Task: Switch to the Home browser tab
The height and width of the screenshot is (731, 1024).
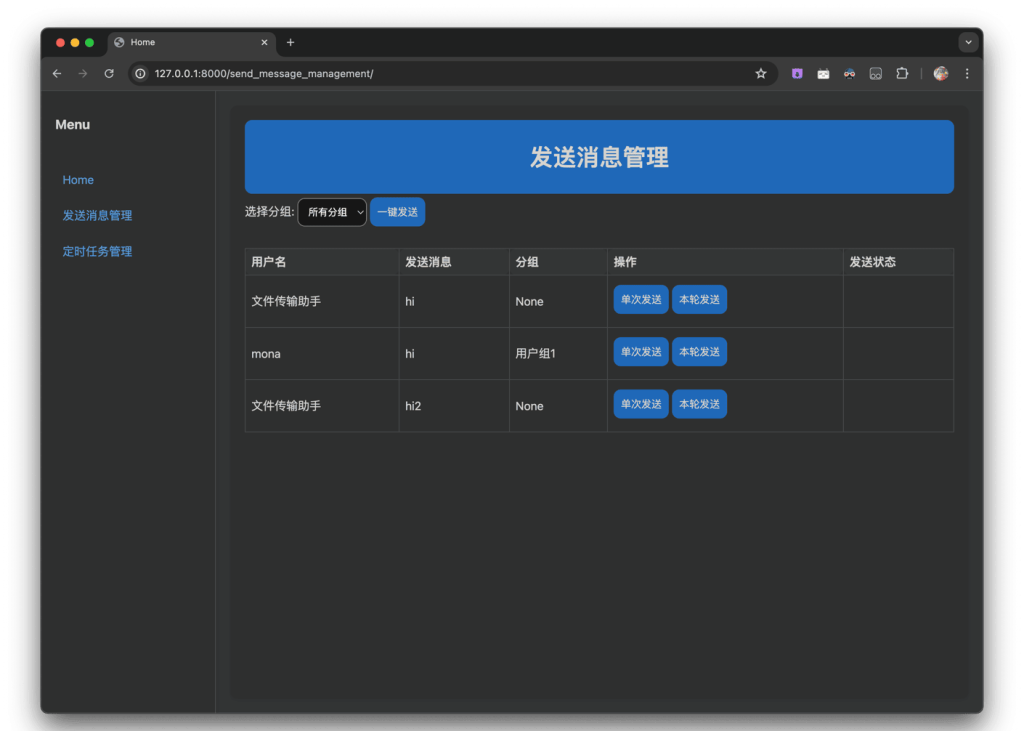Action: click(x=180, y=42)
